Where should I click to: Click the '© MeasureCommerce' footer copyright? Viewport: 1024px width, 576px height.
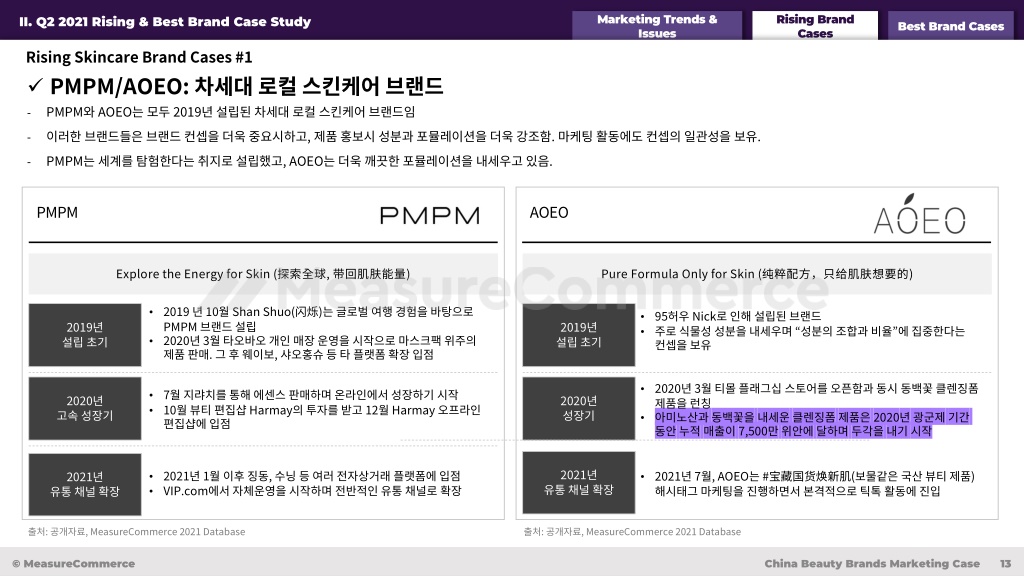tap(73, 564)
